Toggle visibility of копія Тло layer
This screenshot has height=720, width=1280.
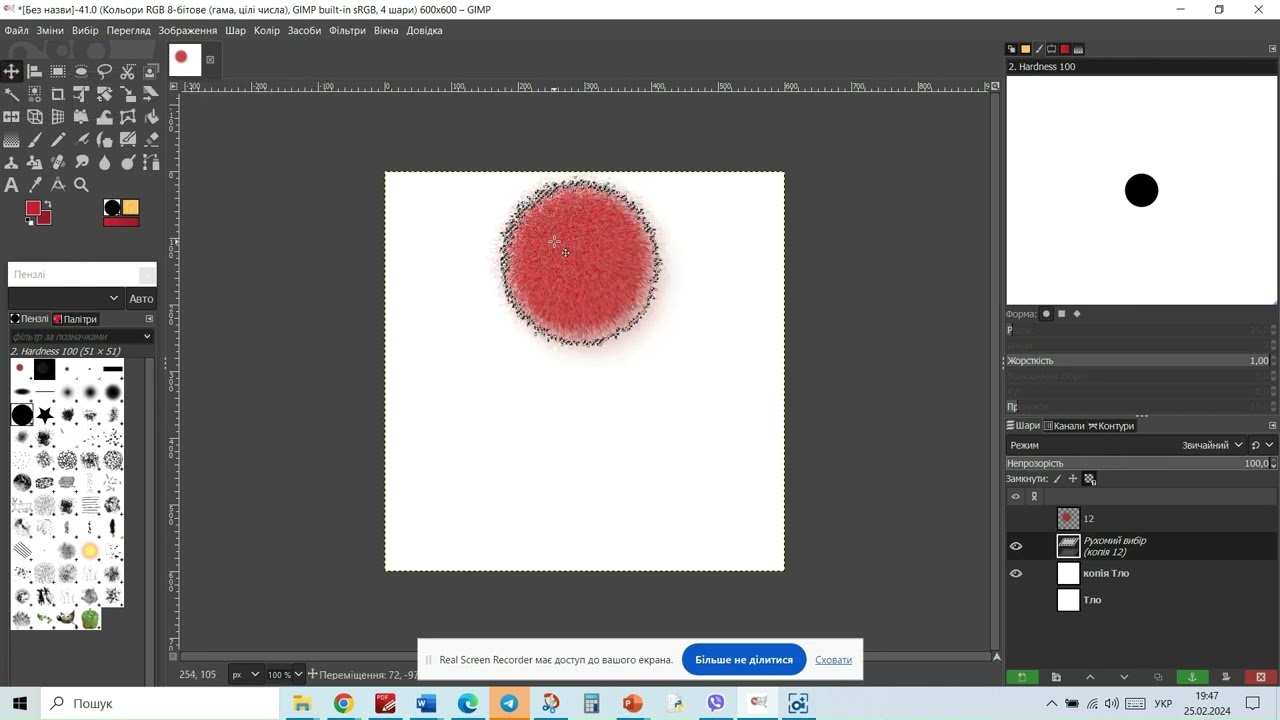click(x=1016, y=573)
